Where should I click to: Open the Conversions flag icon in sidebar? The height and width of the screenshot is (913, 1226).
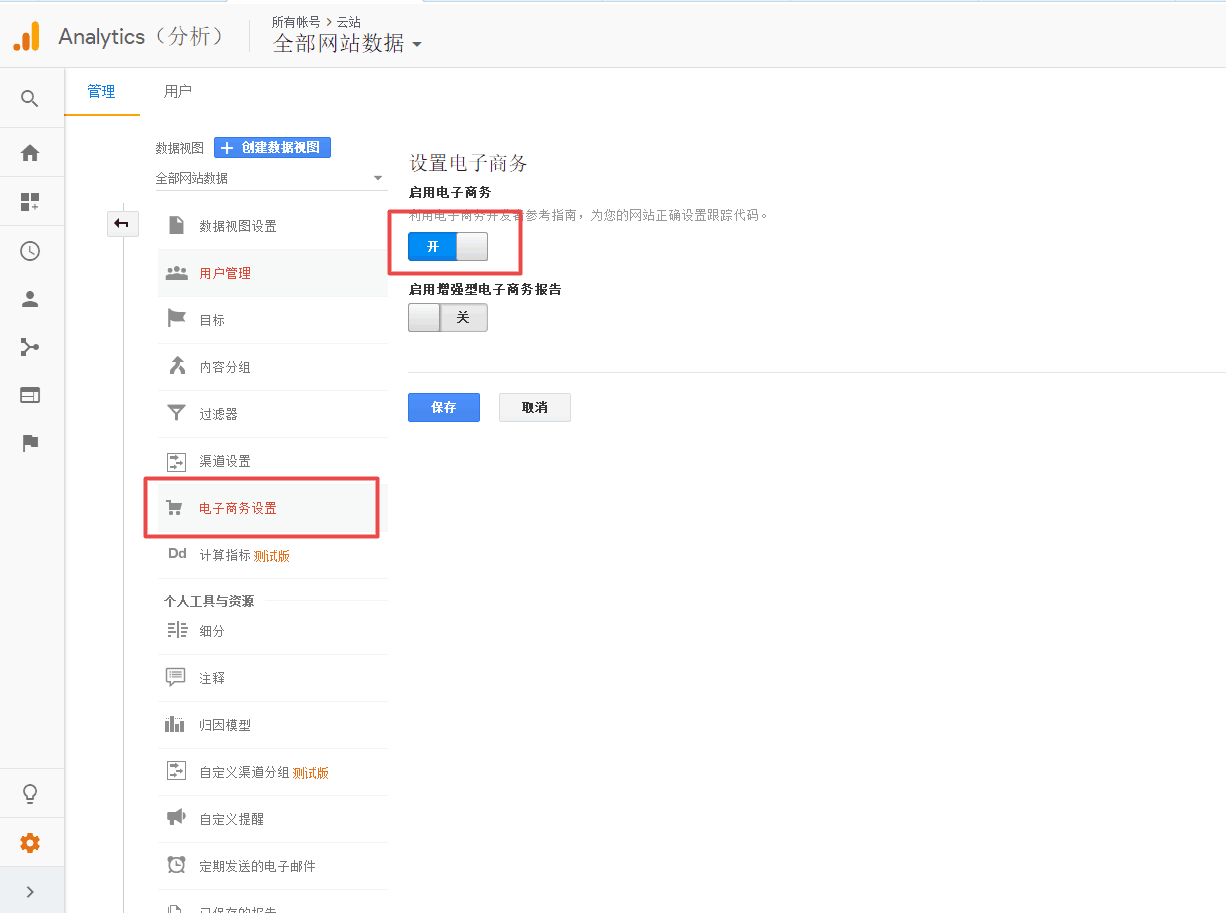[x=30, y=443]
